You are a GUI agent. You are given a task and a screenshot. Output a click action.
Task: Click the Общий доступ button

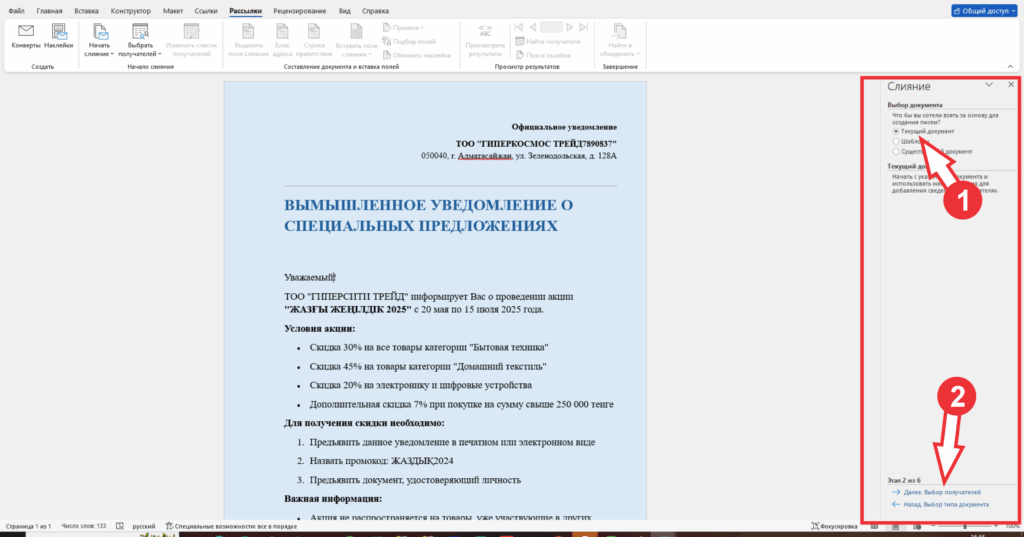[x=984, y=11]
